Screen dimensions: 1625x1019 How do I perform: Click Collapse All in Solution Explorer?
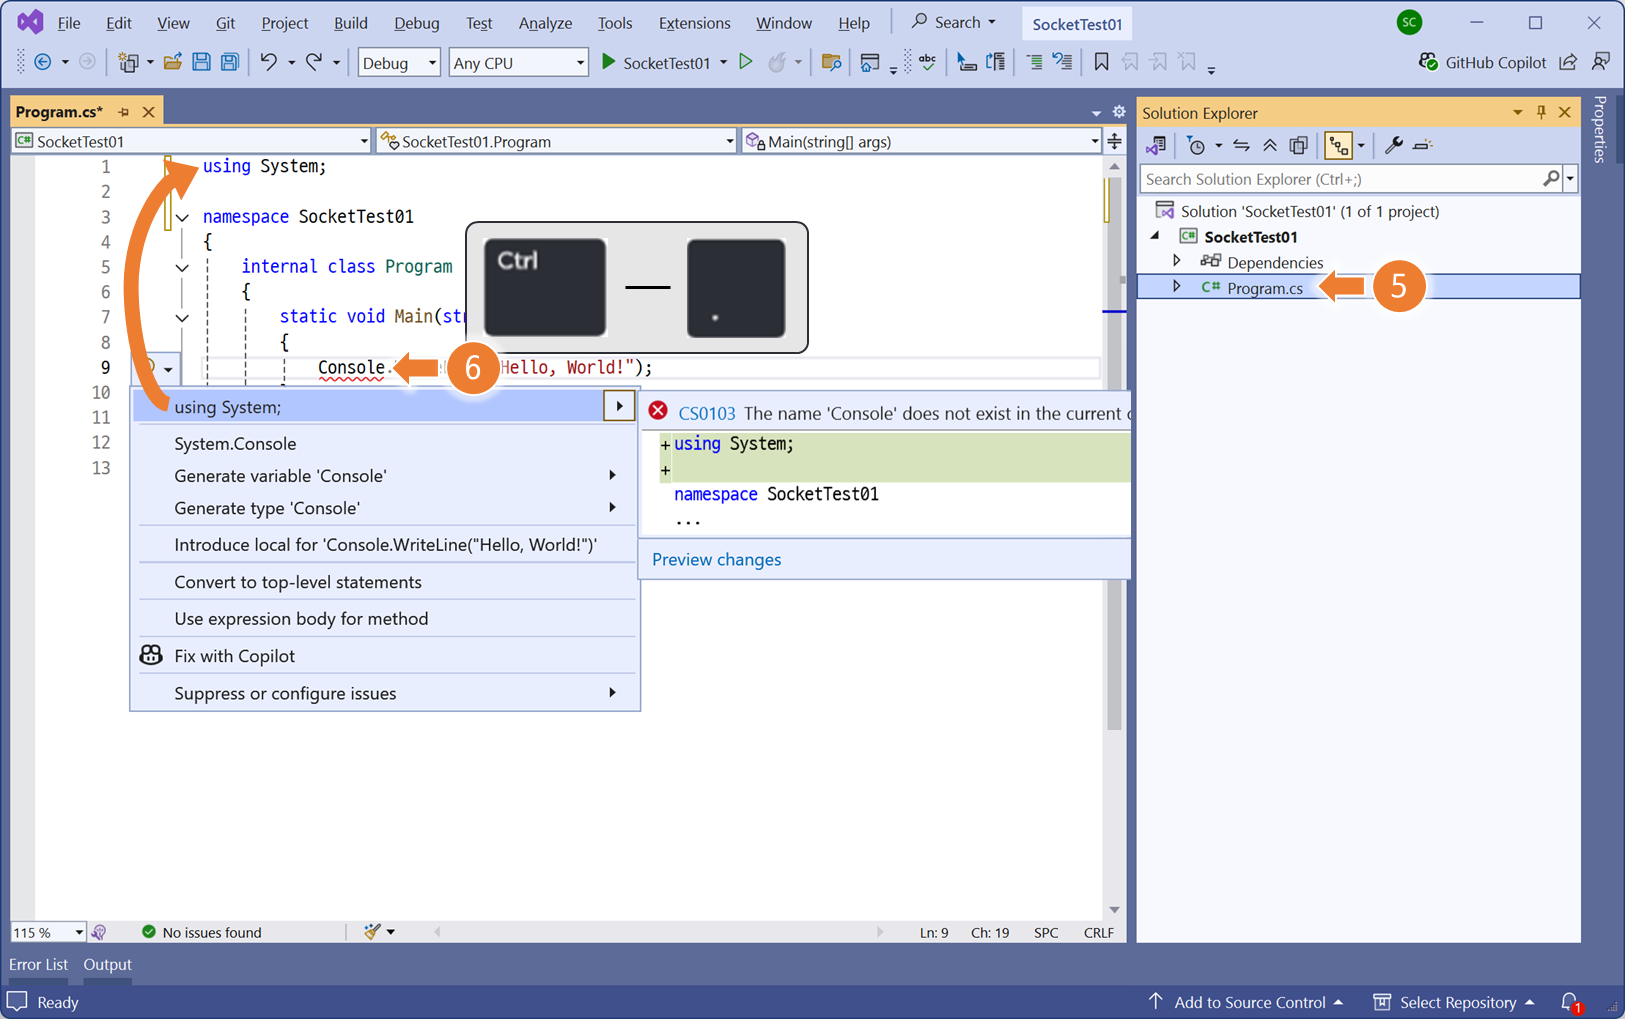(x=1270, y=146)
